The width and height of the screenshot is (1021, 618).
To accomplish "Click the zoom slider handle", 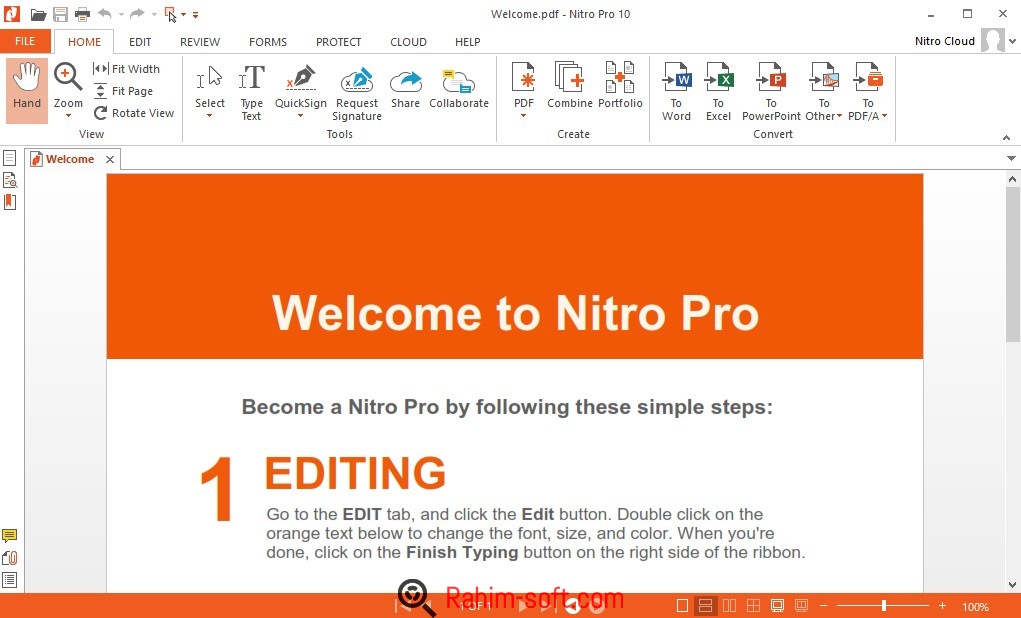I will pyautogui.click(x=884, y=606).
